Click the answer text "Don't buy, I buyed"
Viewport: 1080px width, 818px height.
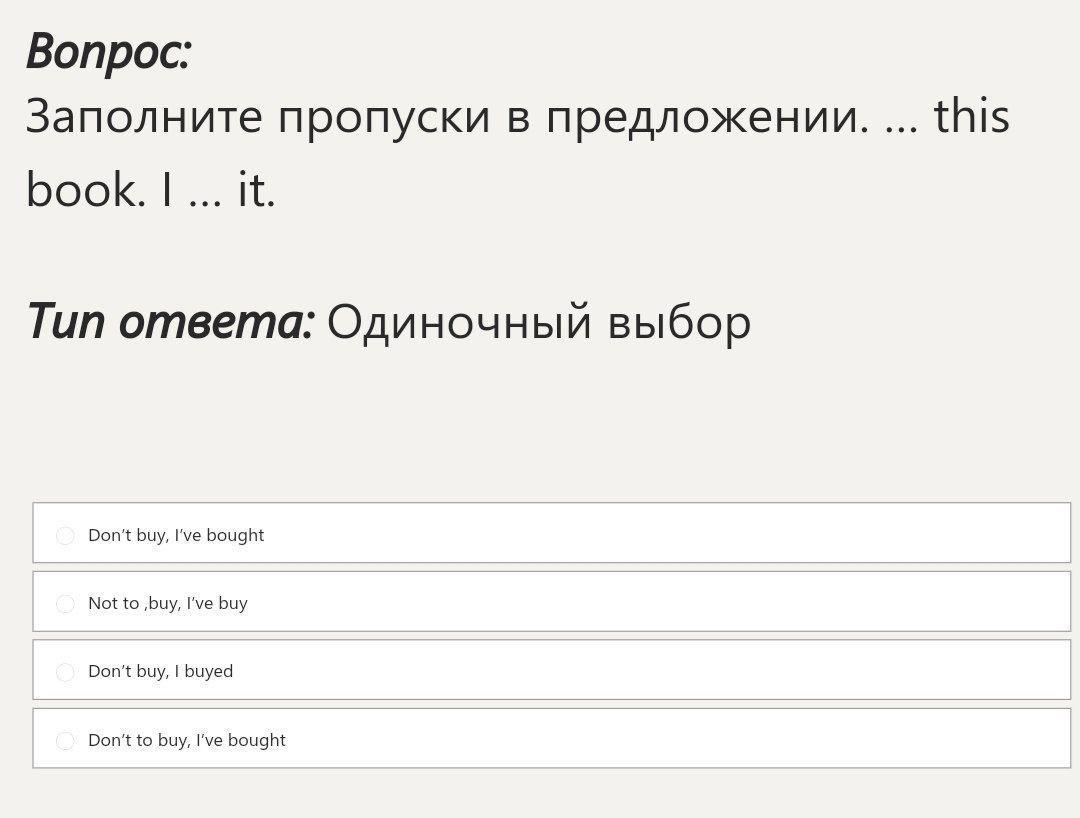tap(161, 671)
